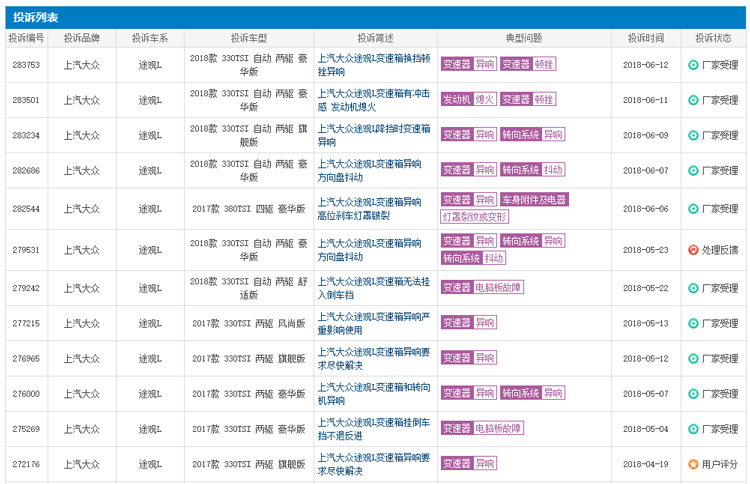Click model cell 2018款 330TSI 自动 两驱 舒适版

point(249,288)
